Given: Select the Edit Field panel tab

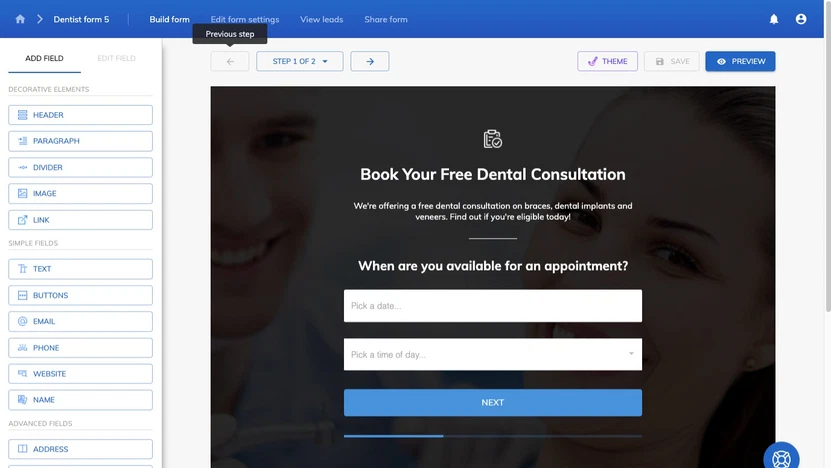Looking at the screenshot, I should (116, 58).
